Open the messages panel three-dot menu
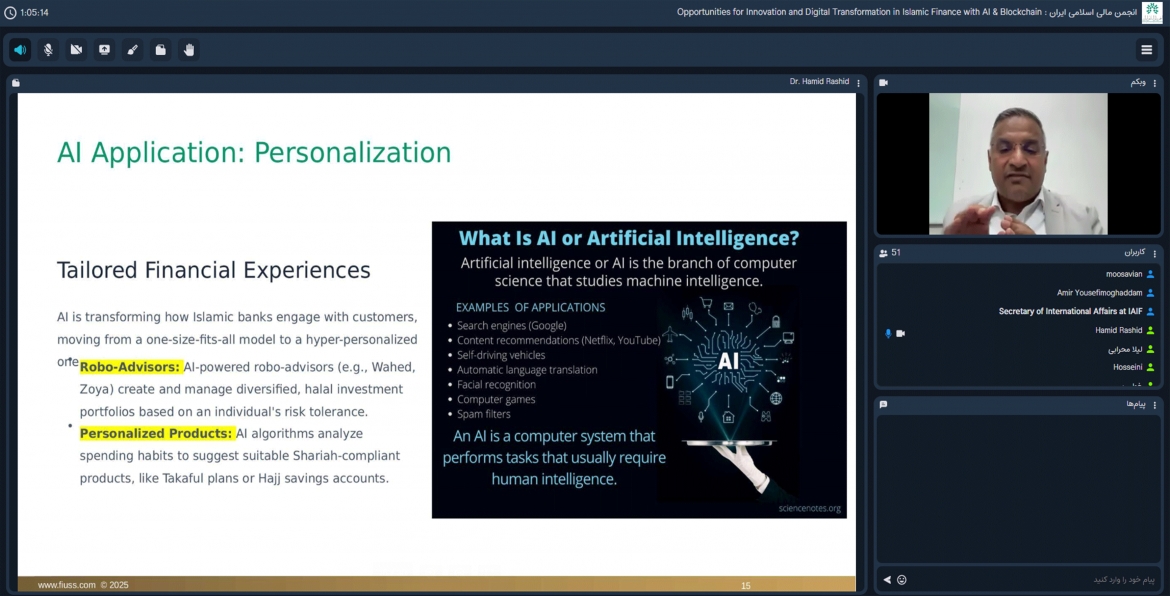 pyautogui.click(x=1155, y=405)
